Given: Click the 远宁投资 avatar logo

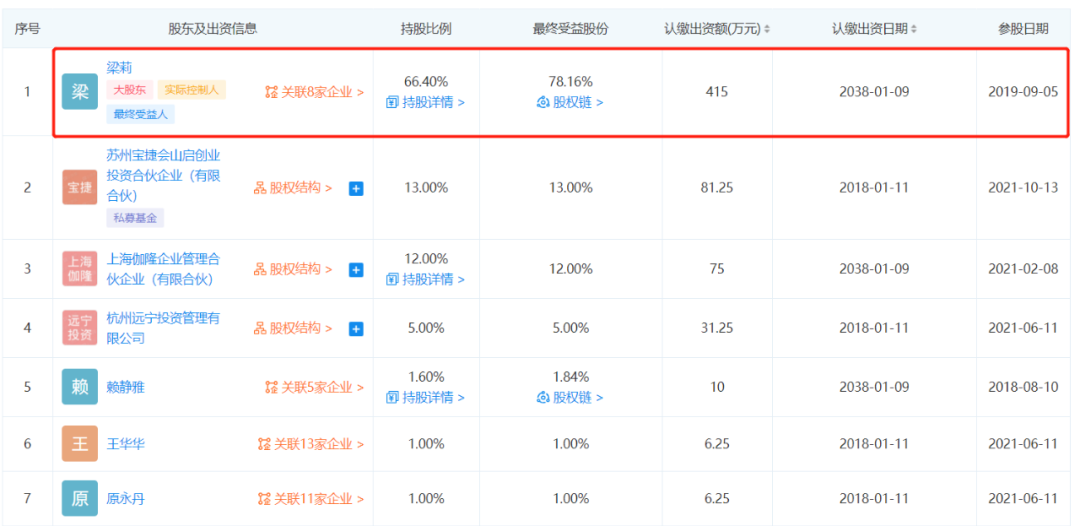Looking at the screenshot, I should (x=79, y=328).
